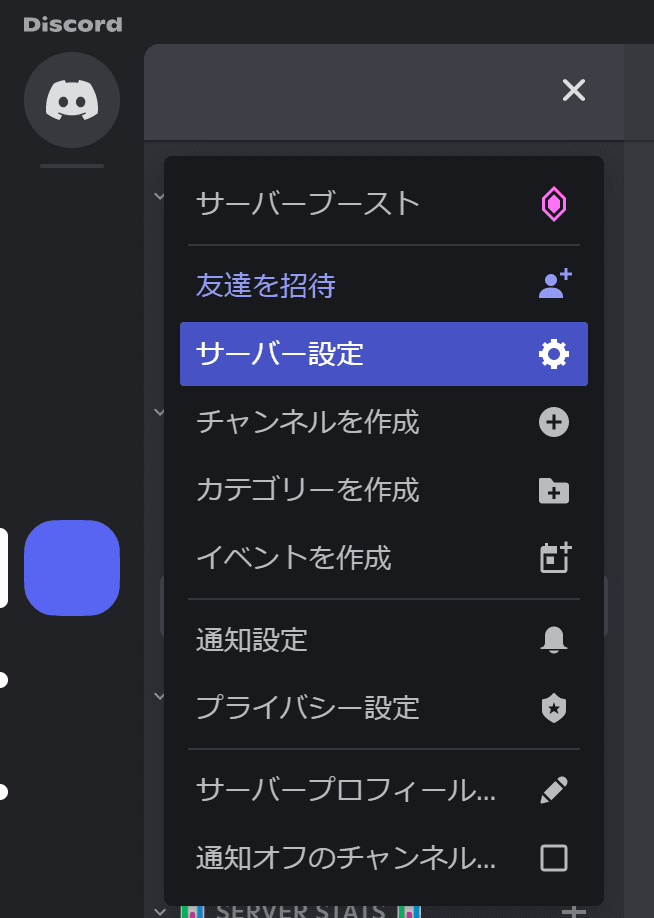The width and height of the screenshot is (654, 918).
Task: Collapse the category chevron beside サーバーブースト
Action: 159,196
